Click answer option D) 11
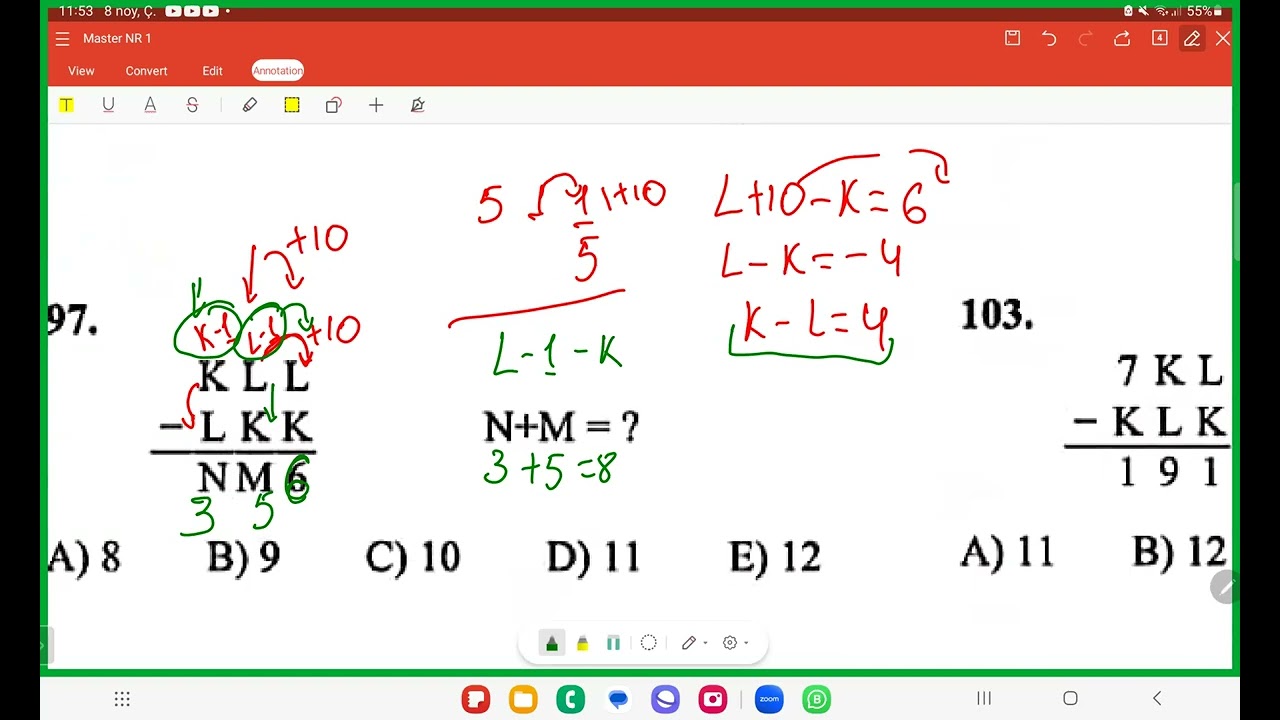 pyautogui.click(x=593, y=557)
